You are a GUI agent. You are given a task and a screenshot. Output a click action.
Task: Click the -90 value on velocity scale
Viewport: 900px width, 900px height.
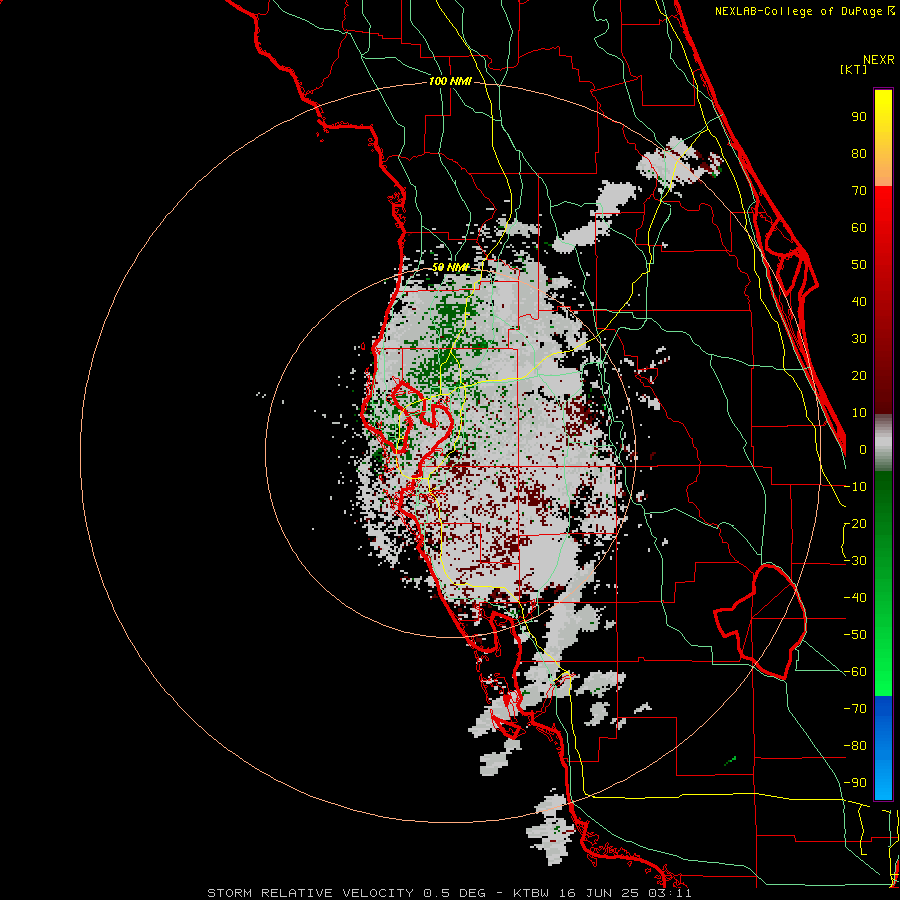pos(855,783)
